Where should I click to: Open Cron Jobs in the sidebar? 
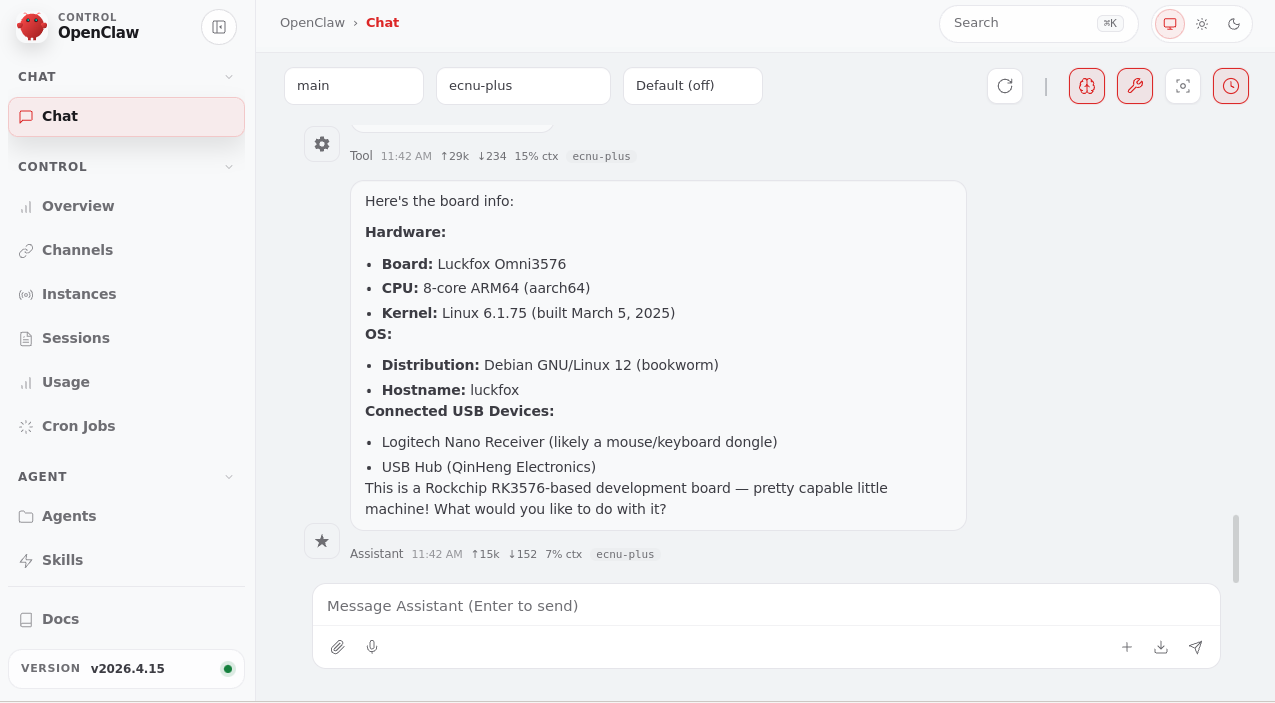[x=126, y=426]
